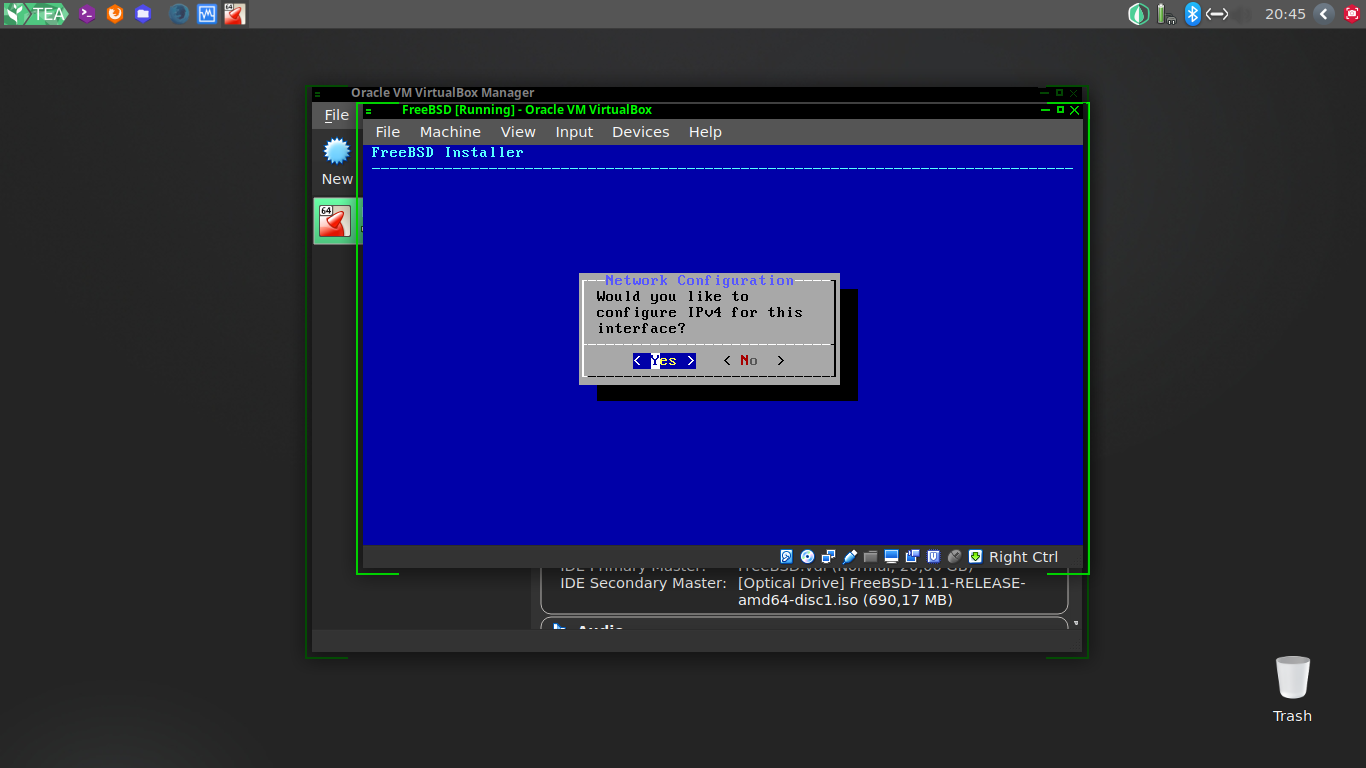The width and height of the screenshot is (1366, 768).
Task: Click the CPU virtualization features indicator
Action: pos(934,557)
